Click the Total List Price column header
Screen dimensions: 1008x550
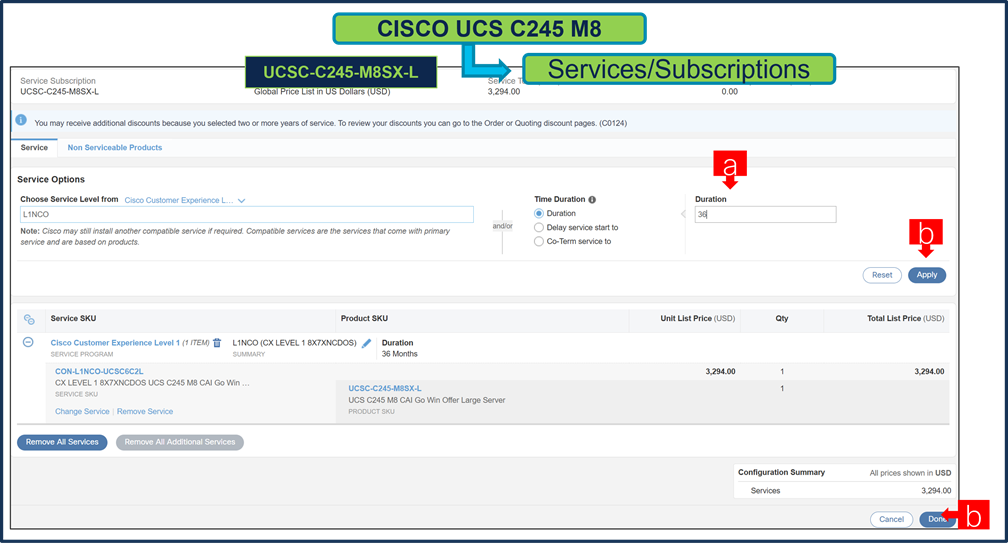pyautogui.click(x=905, y=319)
